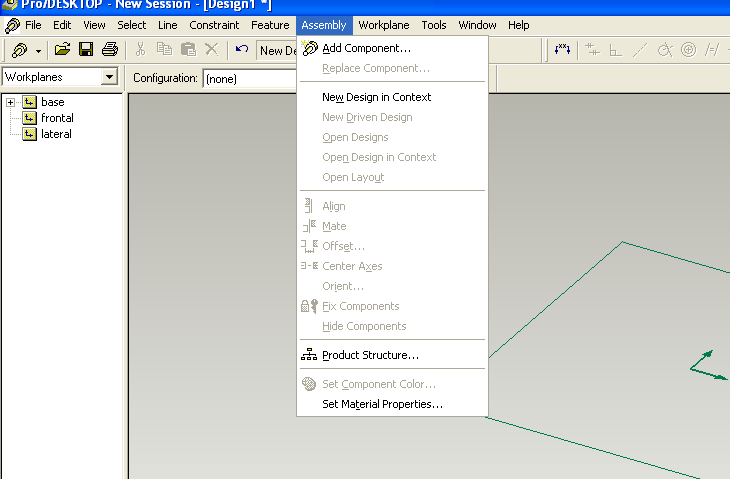Image resolution: width=730 pixels, height=479 pixels.
Task: Open the Select menu
Action: (132, 25)
